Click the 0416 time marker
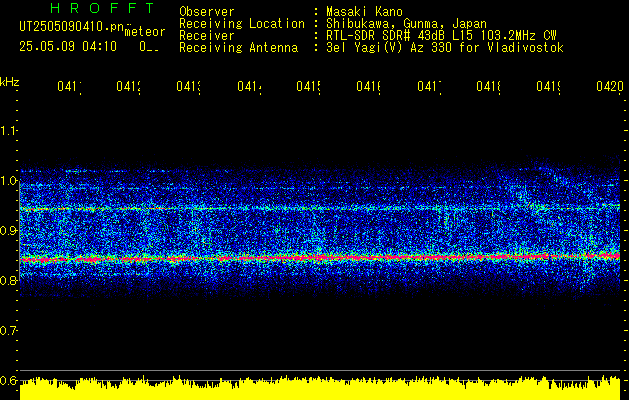This screenshot has width=629, height=400. click(x=369, y=86)
